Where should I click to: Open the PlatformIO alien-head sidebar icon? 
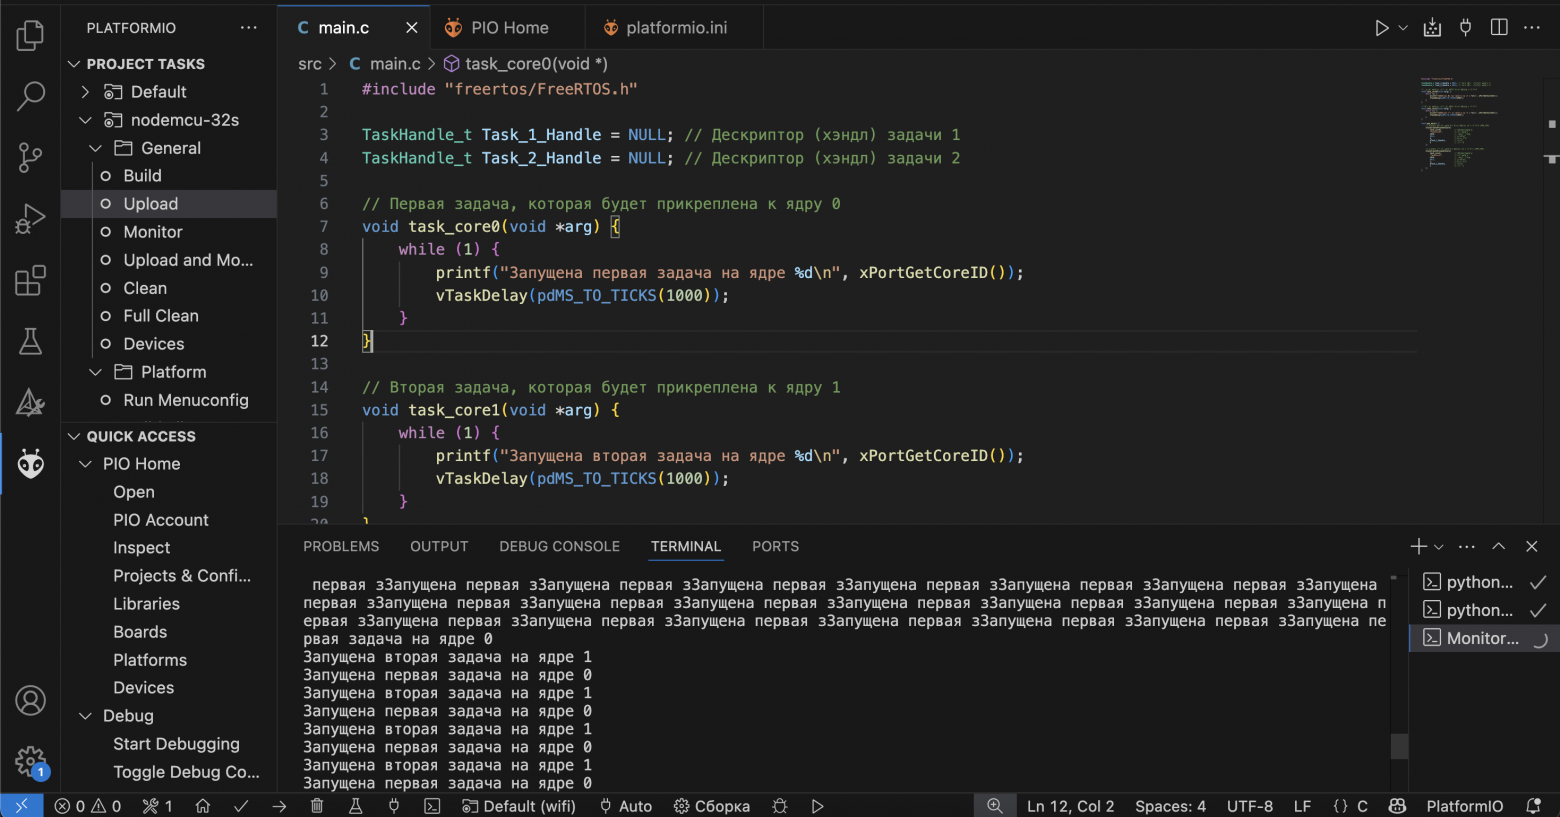[x=31, y=463]
